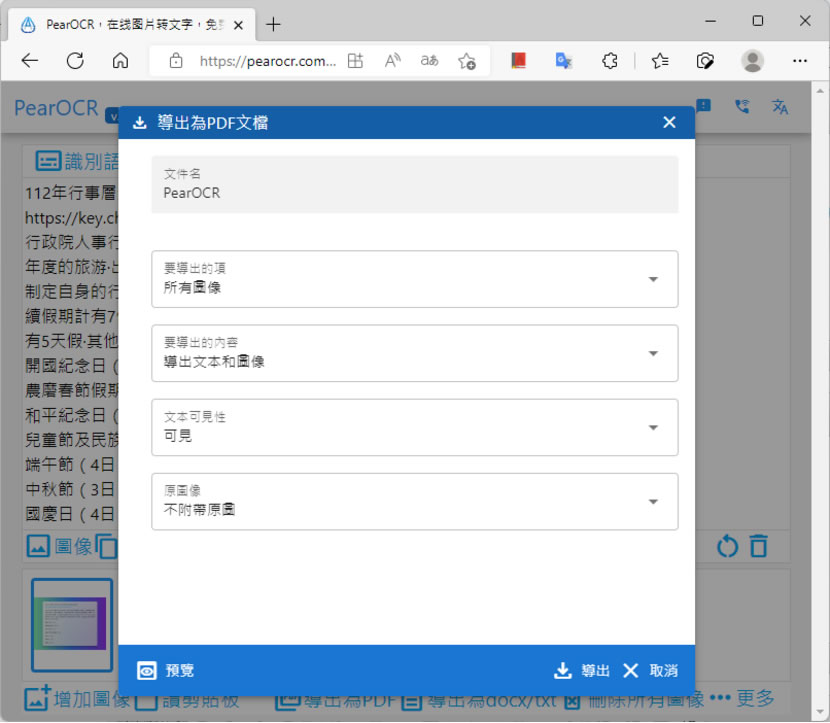Image resolution: width=830 pixels, height=723 pixels.
Task: Open the 要導出的頁 dropdown
Action: tap(414, 279)
